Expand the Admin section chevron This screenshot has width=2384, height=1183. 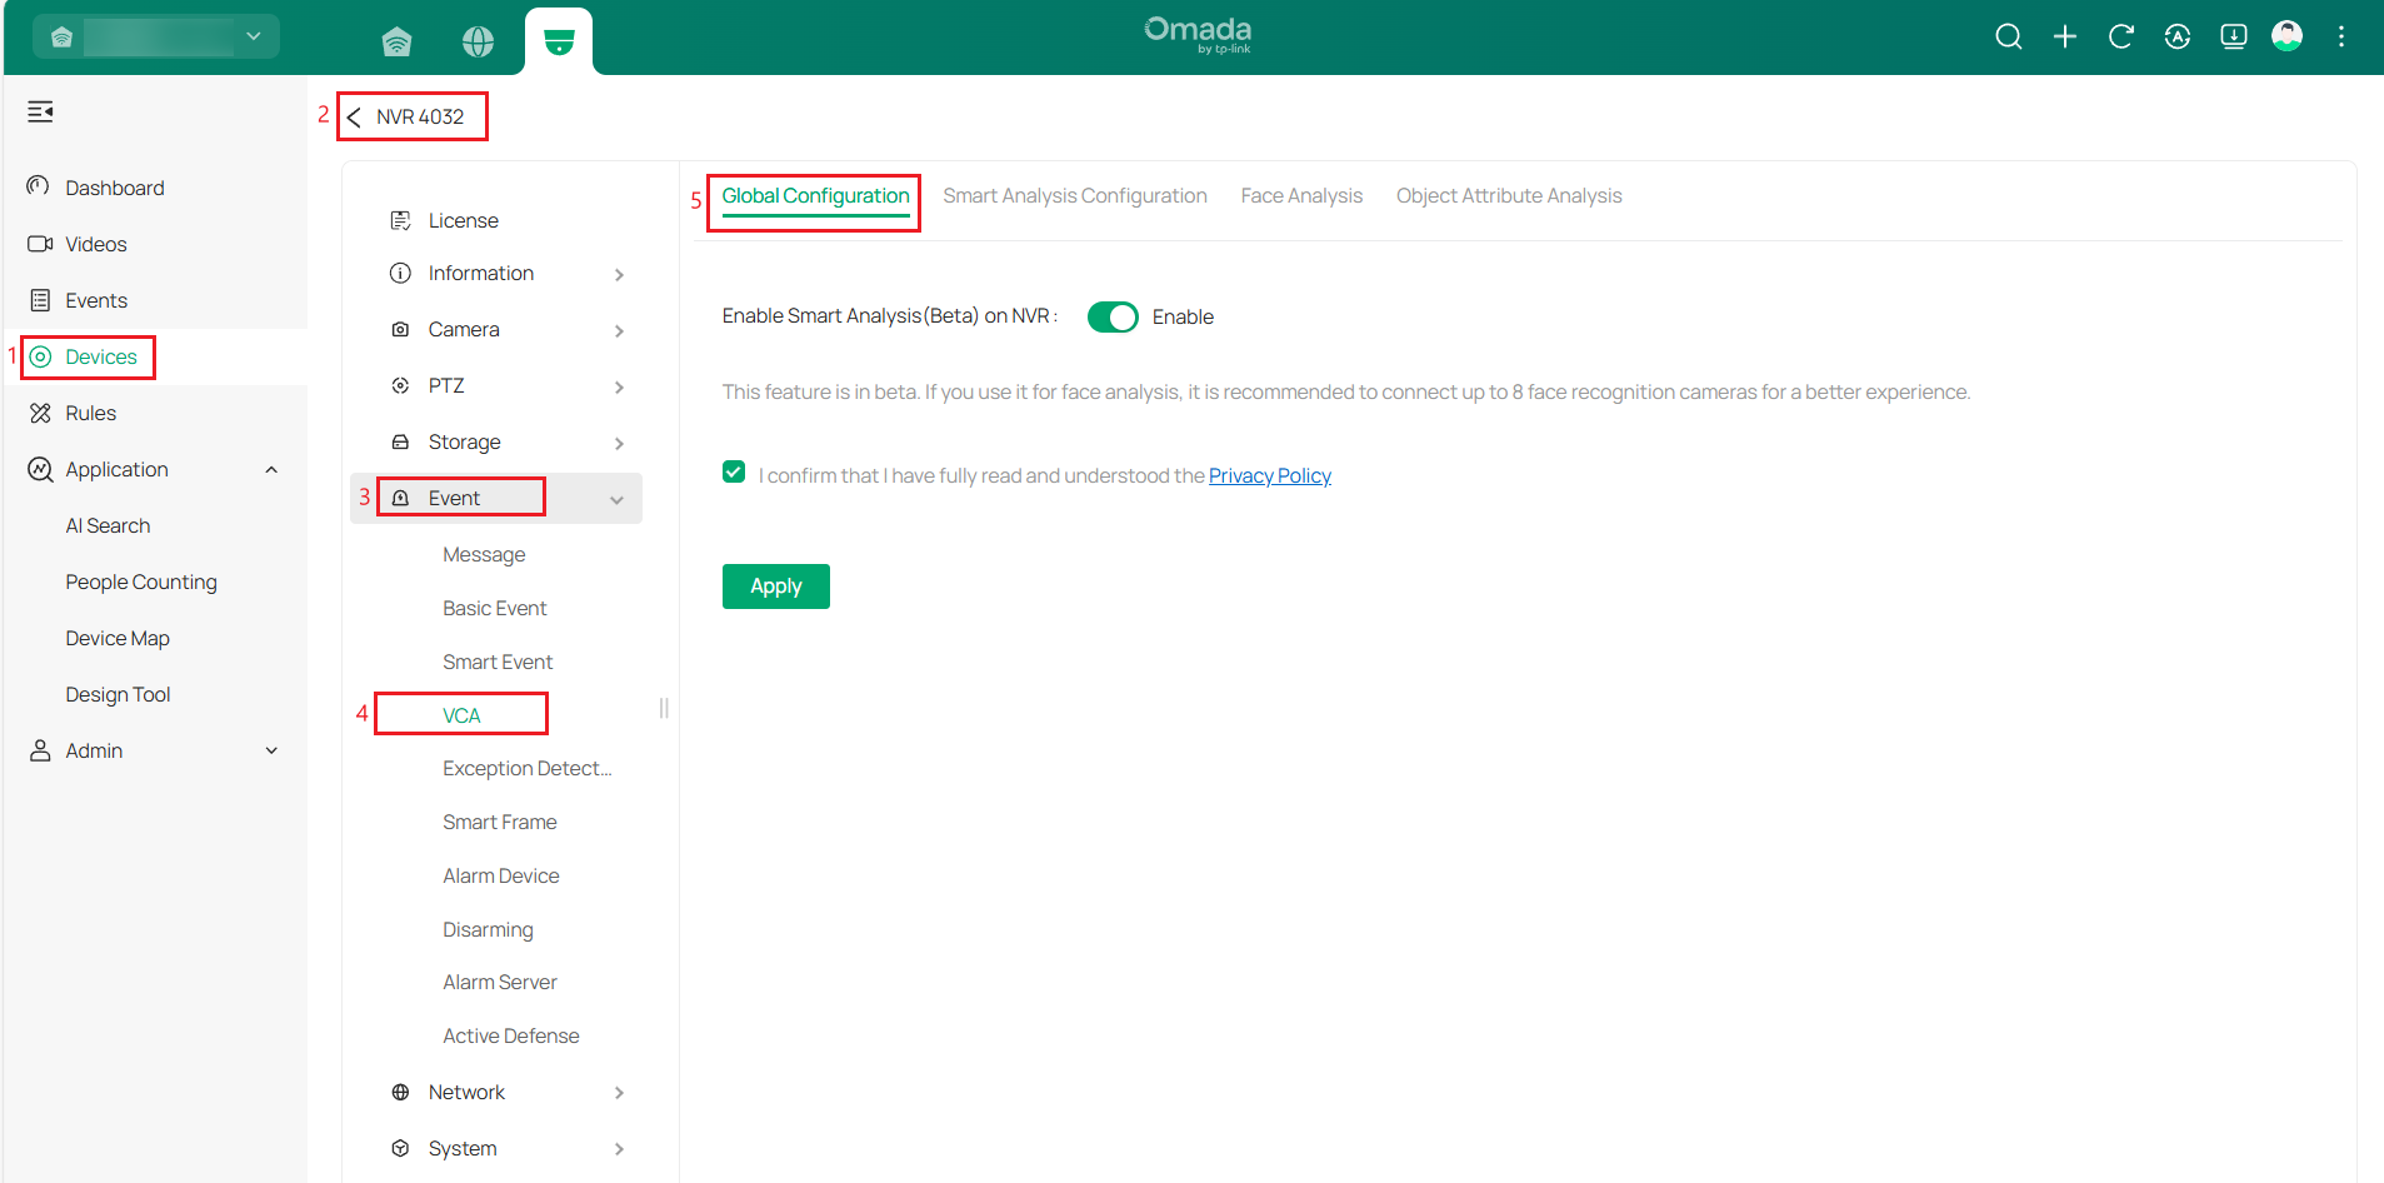click(271, 751)
